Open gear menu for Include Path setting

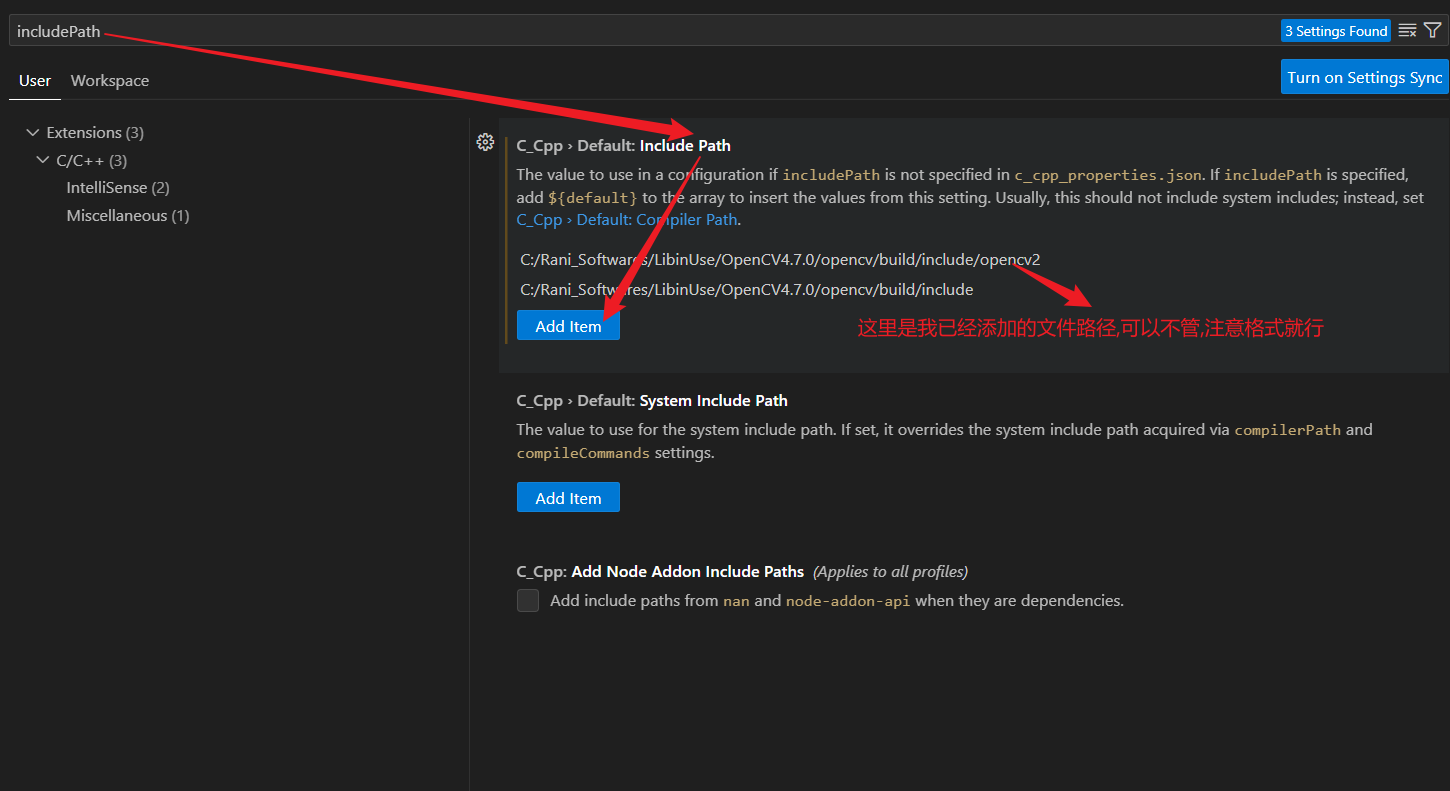pyautogui.click(x=485, y=142)
